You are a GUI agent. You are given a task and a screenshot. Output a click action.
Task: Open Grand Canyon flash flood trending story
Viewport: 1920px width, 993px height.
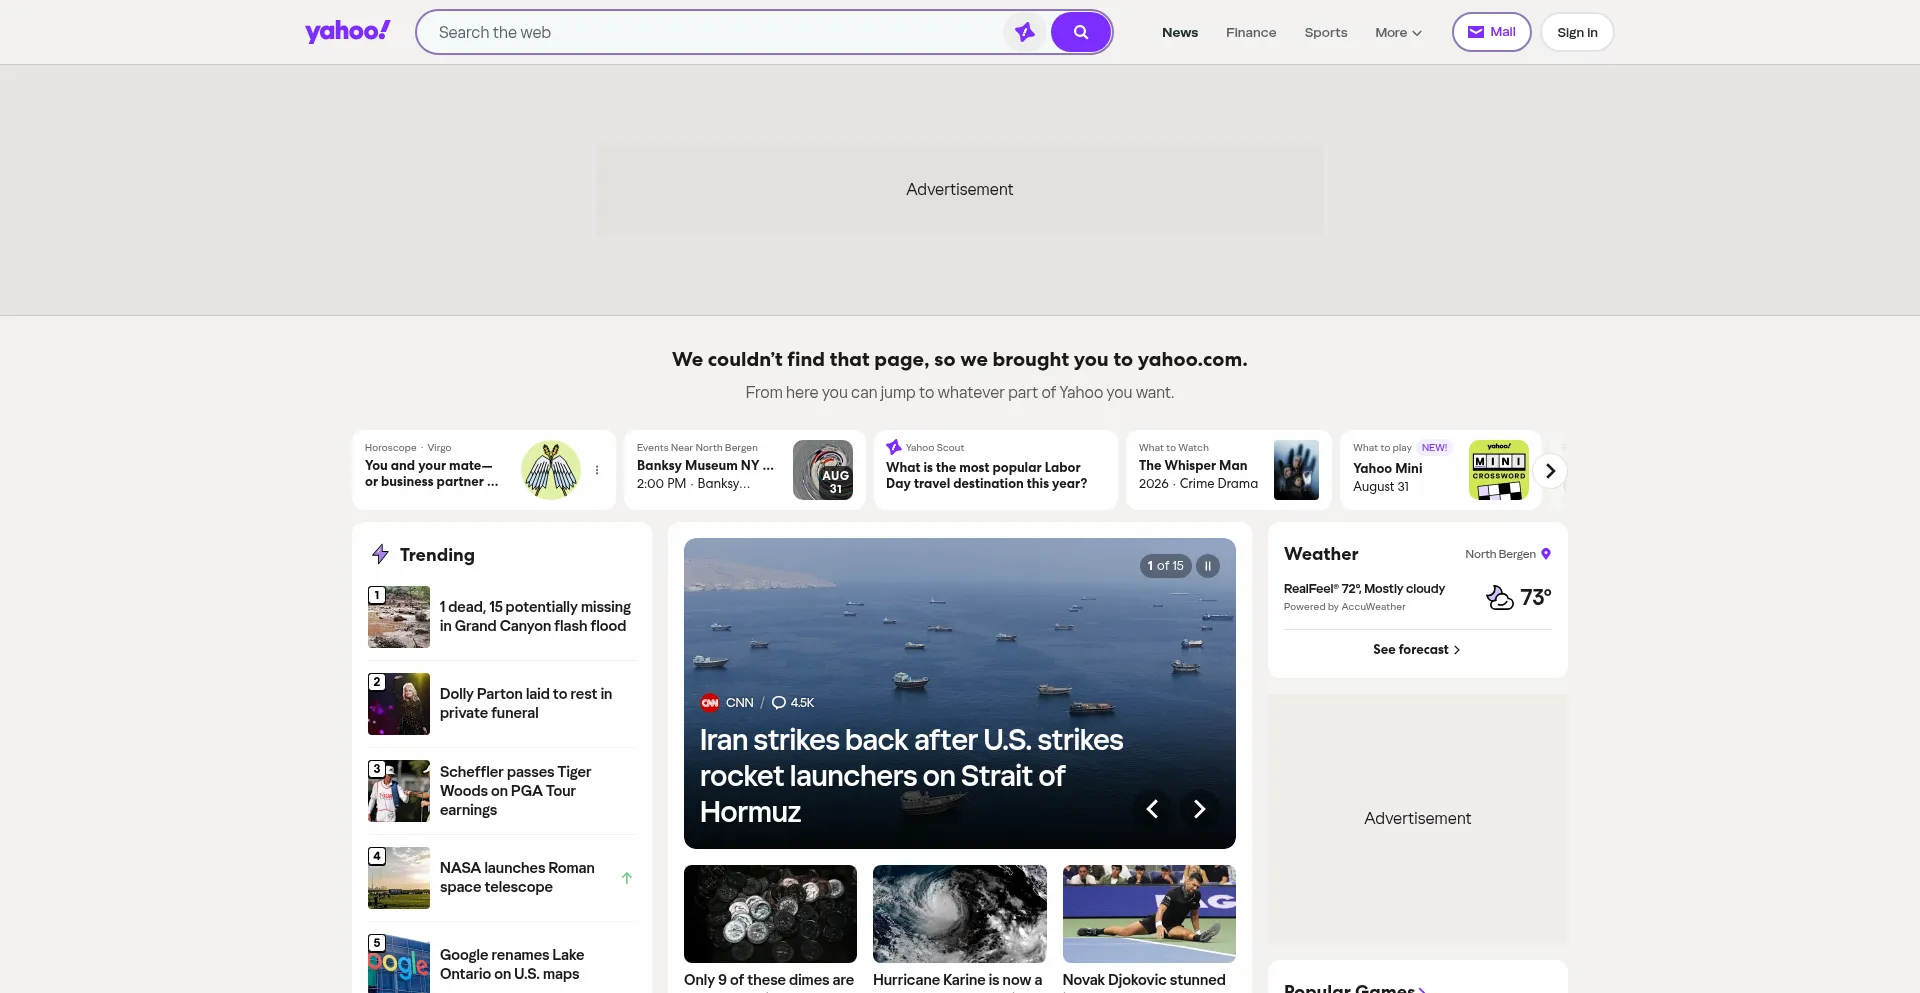pos(535,616)
